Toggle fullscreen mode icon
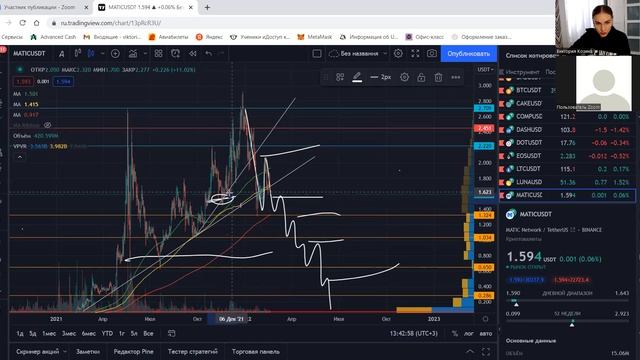 (x=415, y=53)
